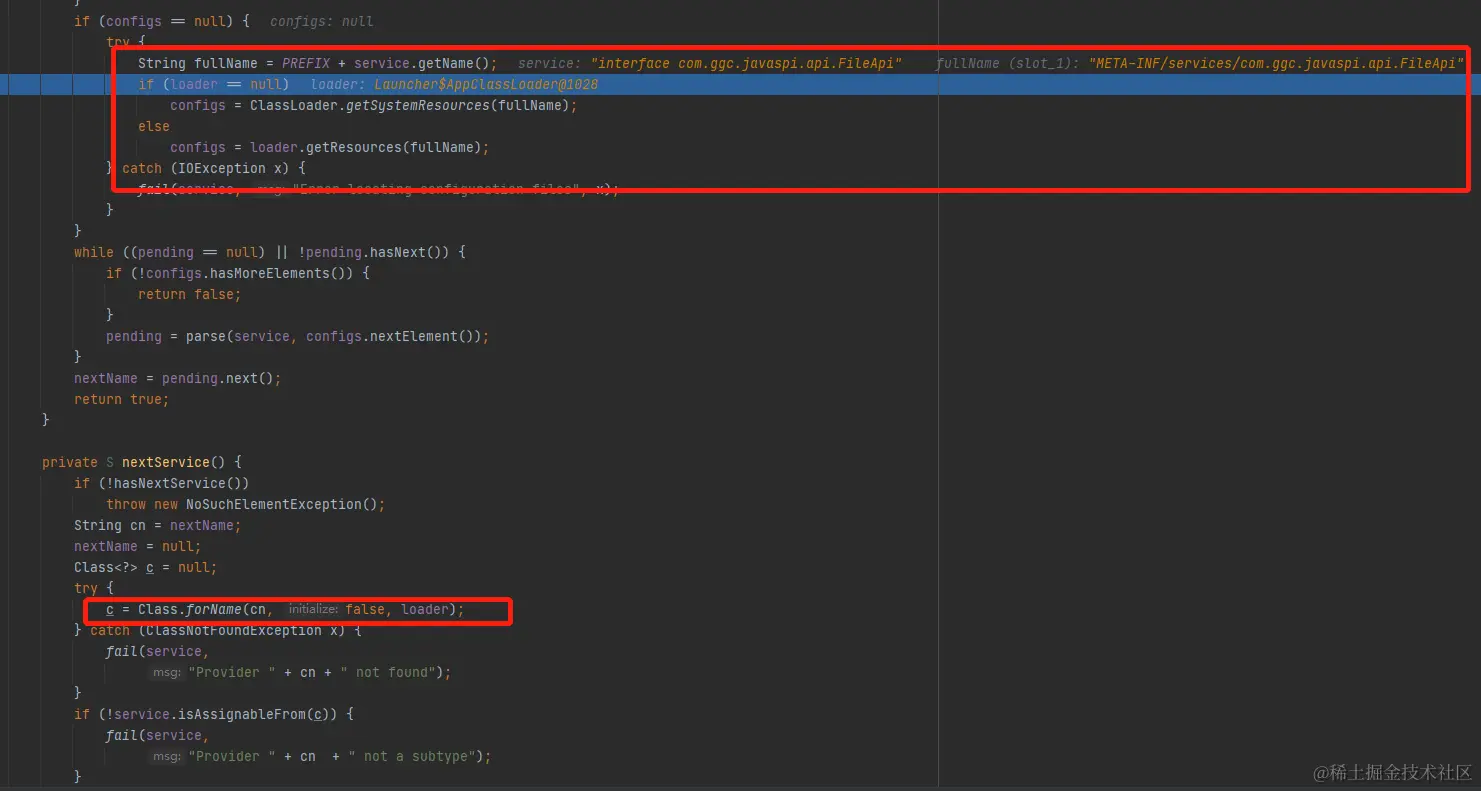The width and height of the screenshot is (1481, 791).
Task: Click the parse method call
Action: pyautogui.click(x=206, y=336)
